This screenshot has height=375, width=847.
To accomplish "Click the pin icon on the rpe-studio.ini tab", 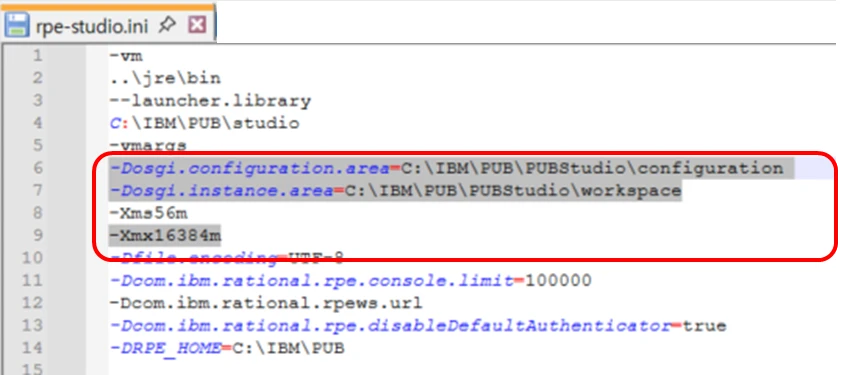I will [167, 24].
